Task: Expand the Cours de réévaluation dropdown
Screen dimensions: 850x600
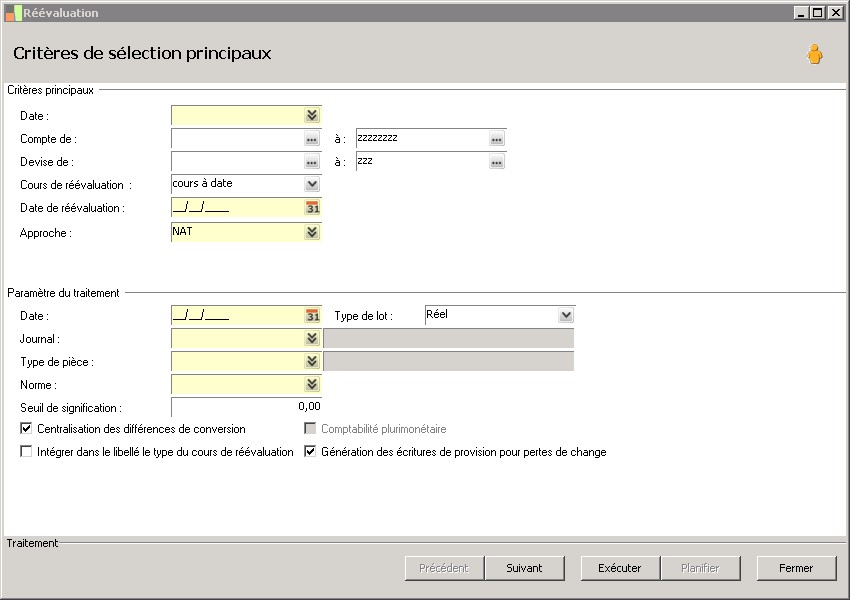Action: click(x=312, y=185)
